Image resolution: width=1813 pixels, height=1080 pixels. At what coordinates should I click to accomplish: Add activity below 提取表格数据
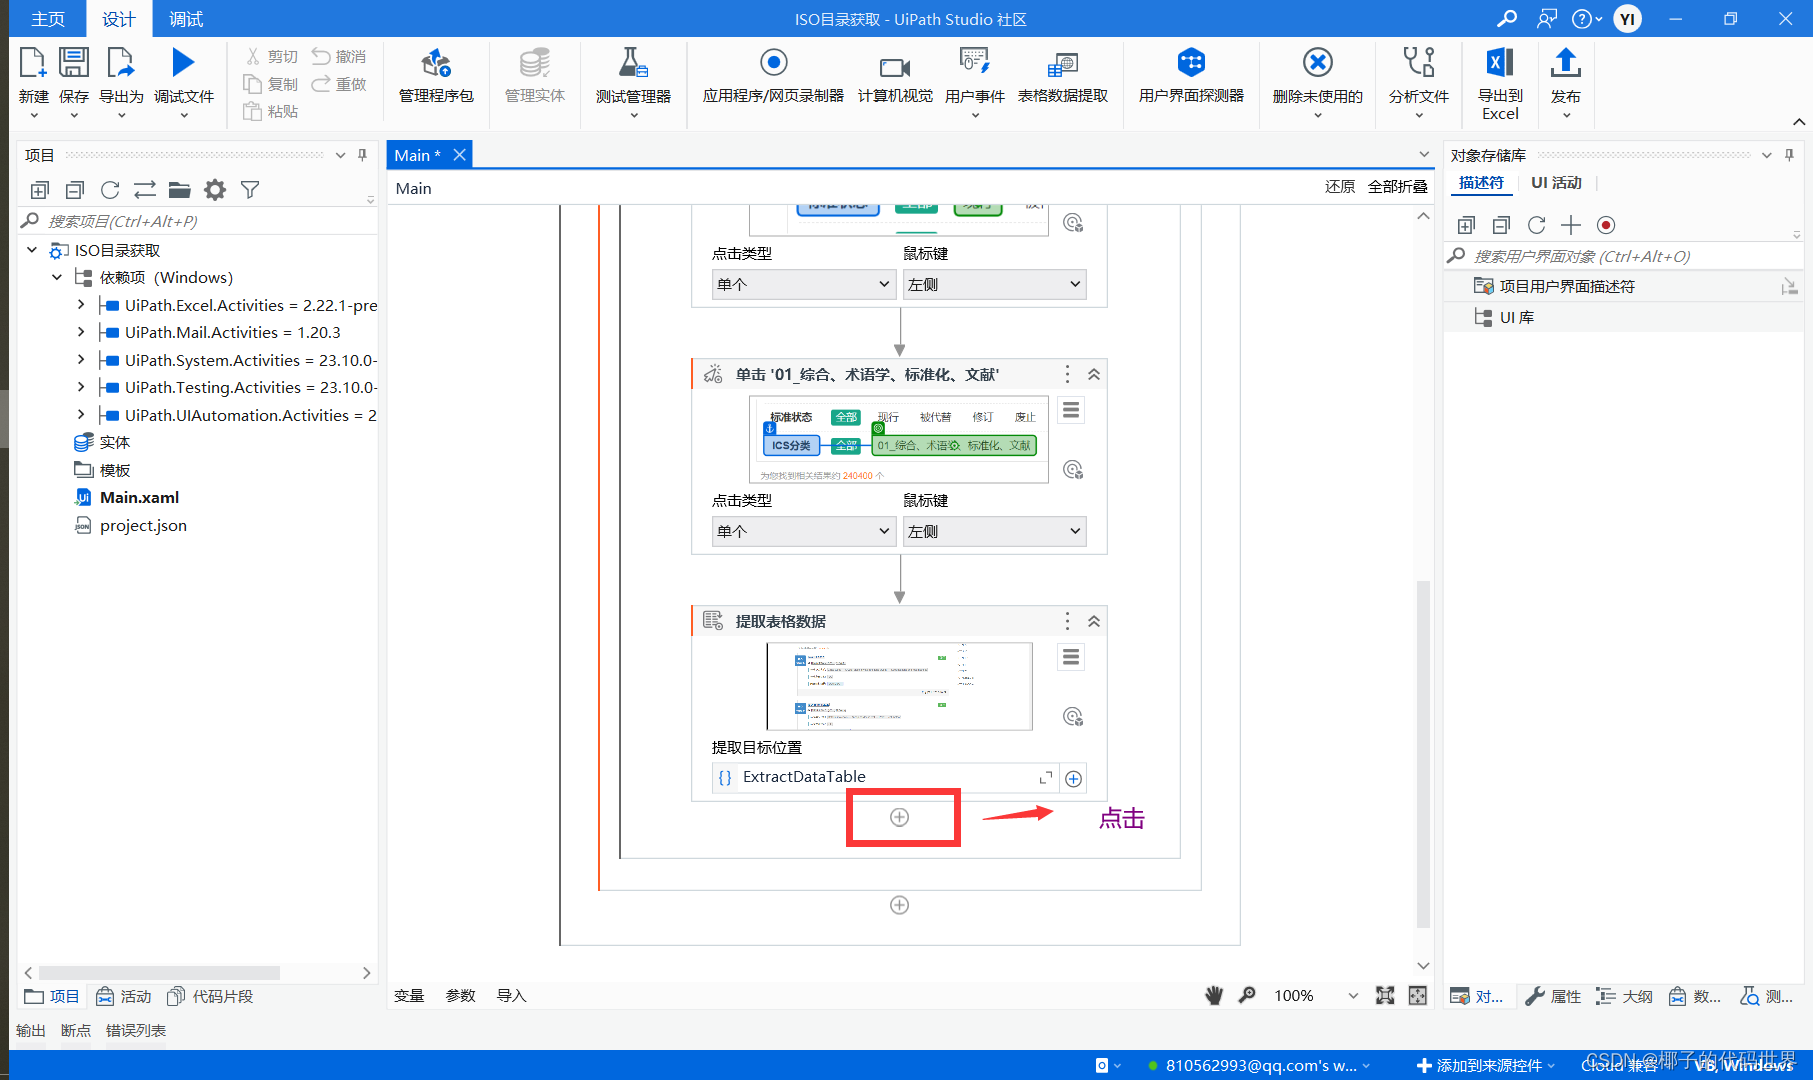pos(900,818)
